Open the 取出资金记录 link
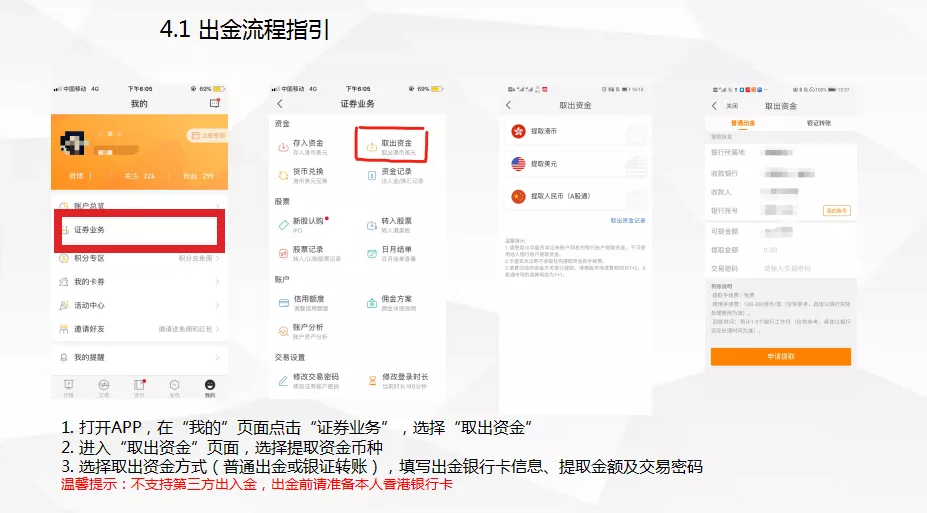Image resolution: width=927 pixels, height=513 pixels. pos(628,220)
